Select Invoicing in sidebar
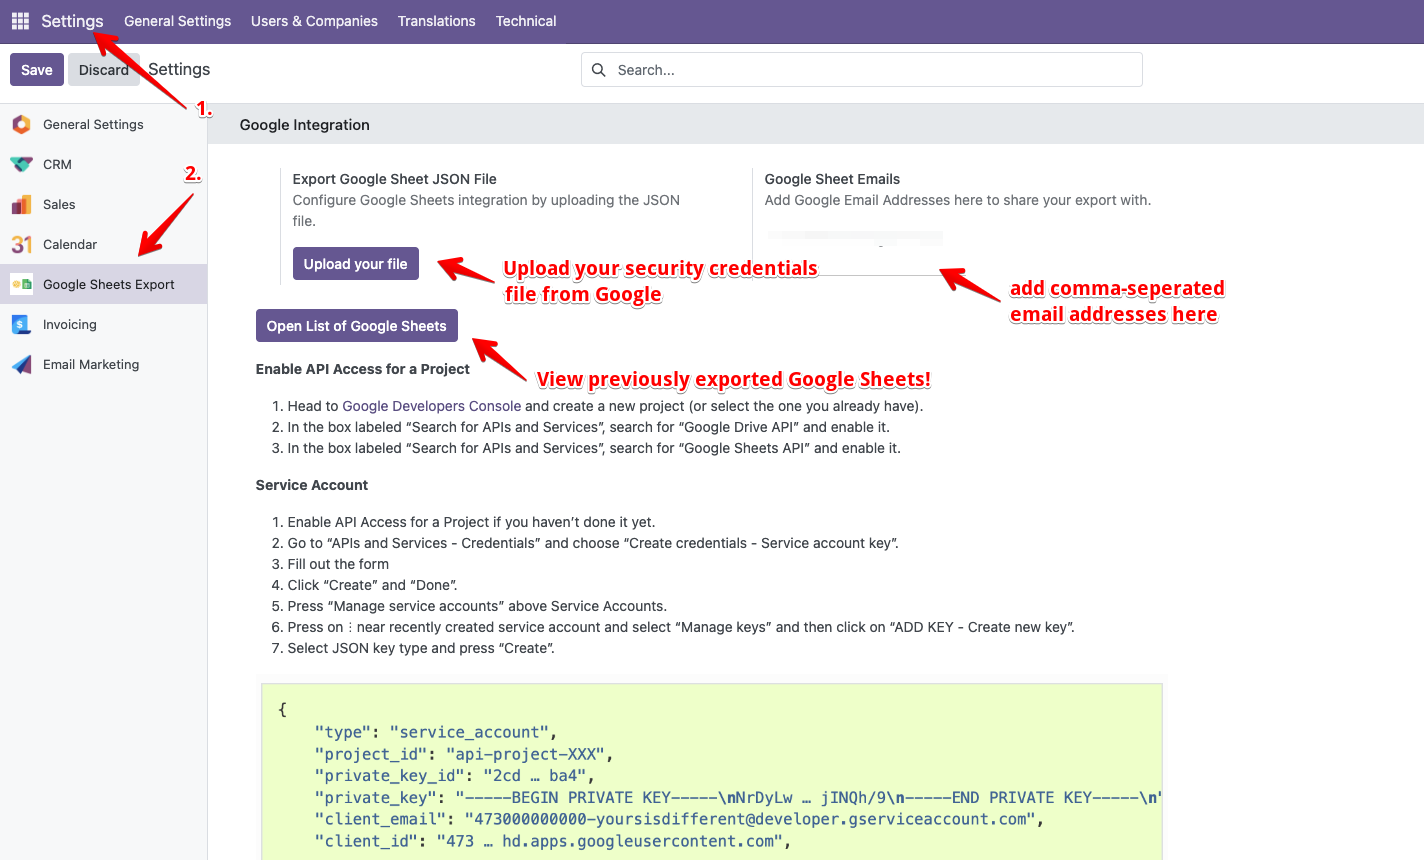Image resolution: width=1424 pixels, height=860 pixels. (104, 324)
